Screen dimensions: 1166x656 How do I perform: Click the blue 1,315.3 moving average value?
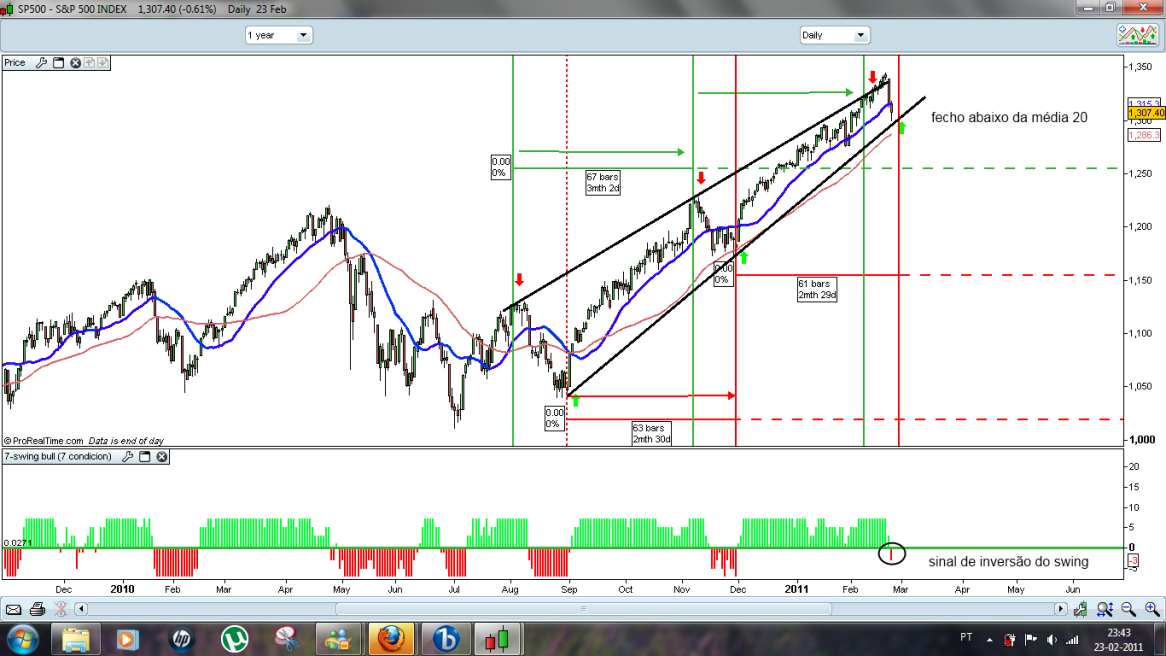[1144, 103]
